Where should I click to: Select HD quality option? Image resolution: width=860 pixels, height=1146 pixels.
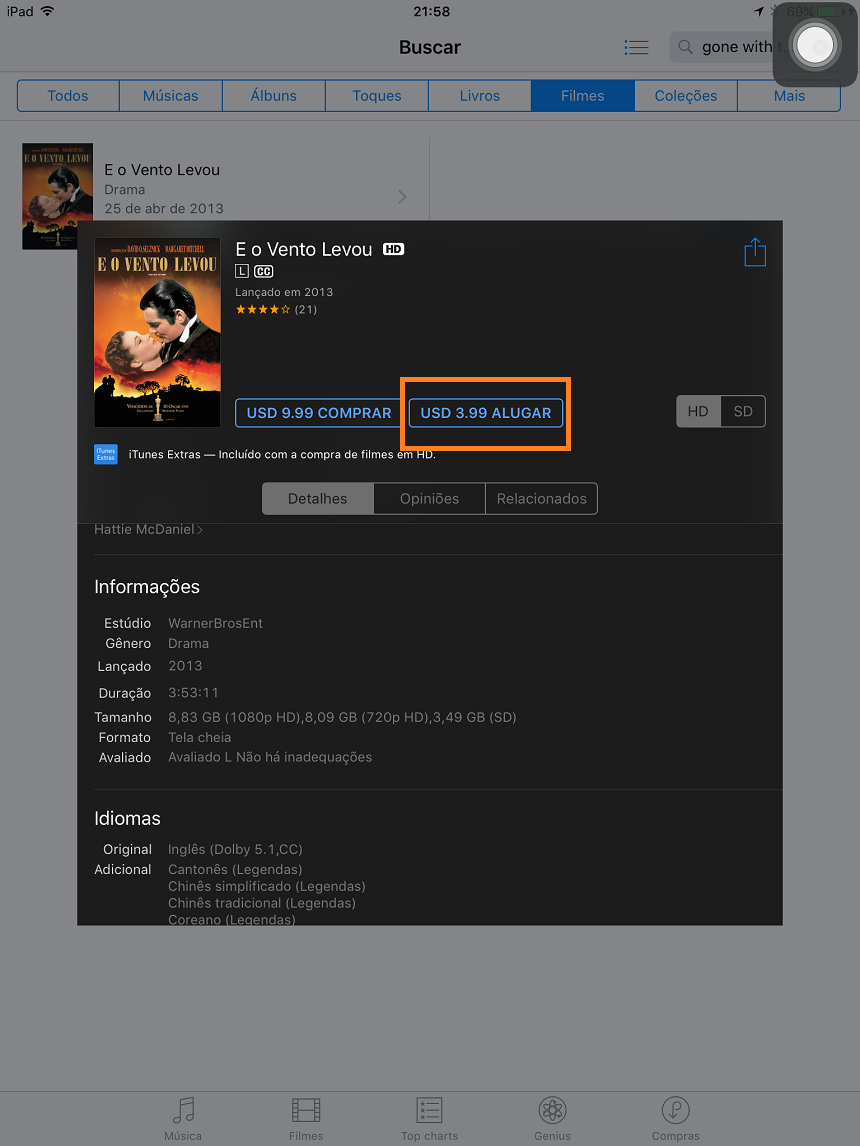[698, 411]
